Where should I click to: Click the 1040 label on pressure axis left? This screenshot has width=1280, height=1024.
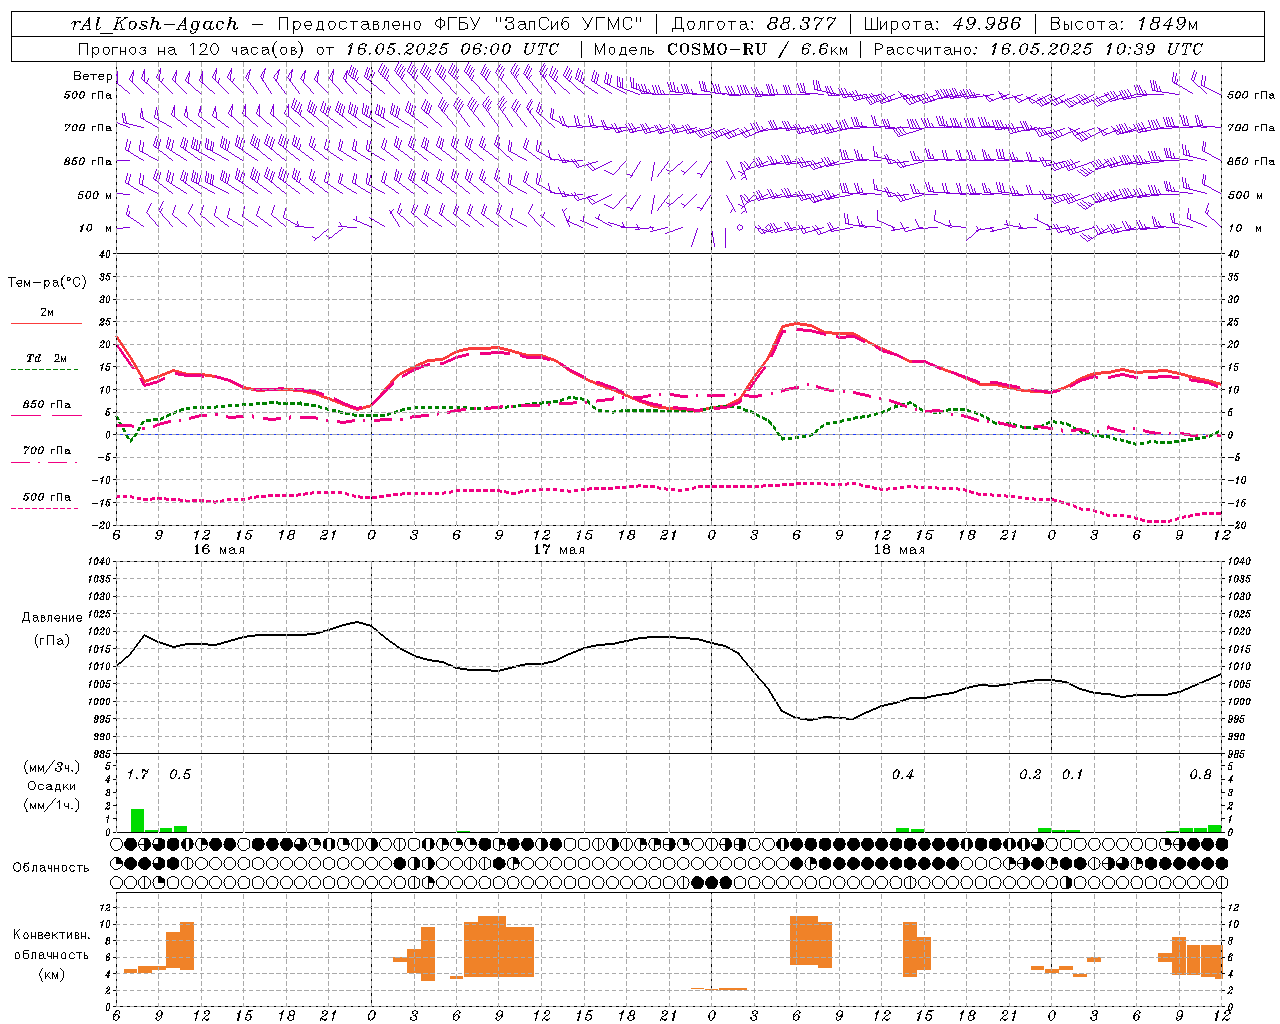click(x=100, y=561)
